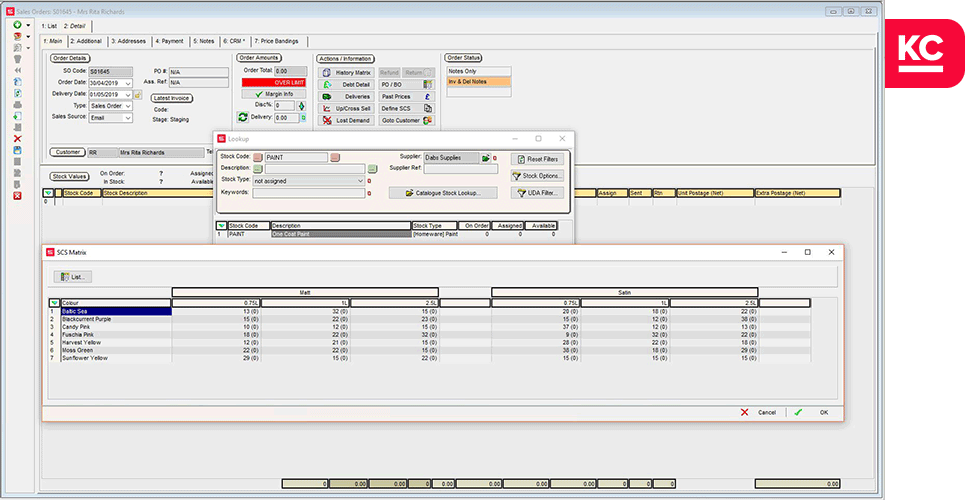
Task: Click the Past Prices button
Action: (x=406, y=97)
